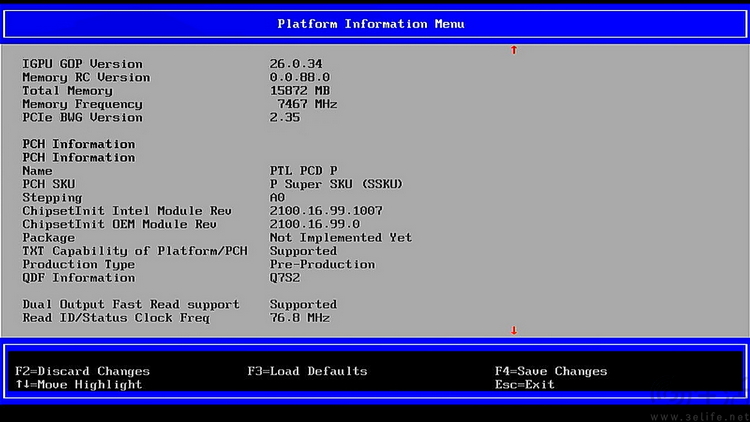Select the Memory RC Version entry
This screenshot has height=422, width=750.
coord(86,78)
